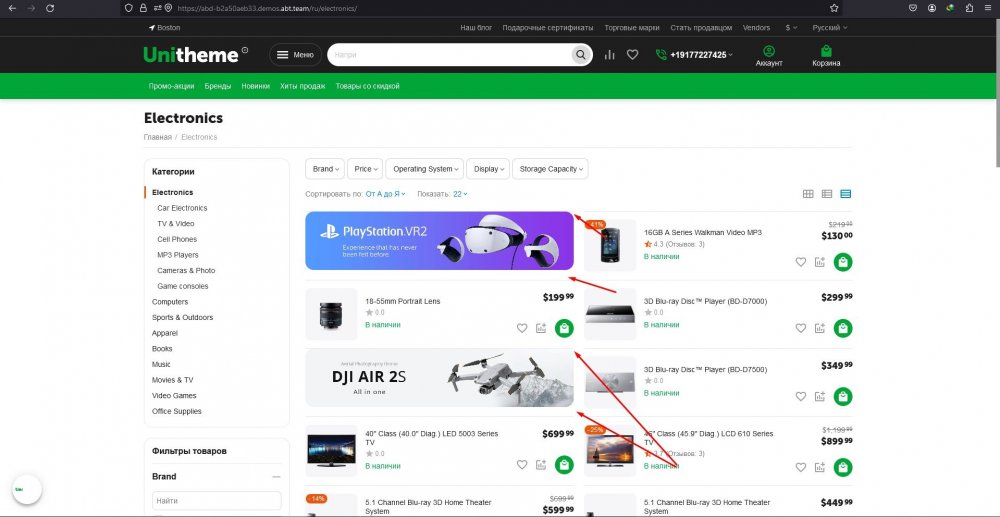Wishlist the Blu-ray Player BD-D7000

(x=801, y=328)
